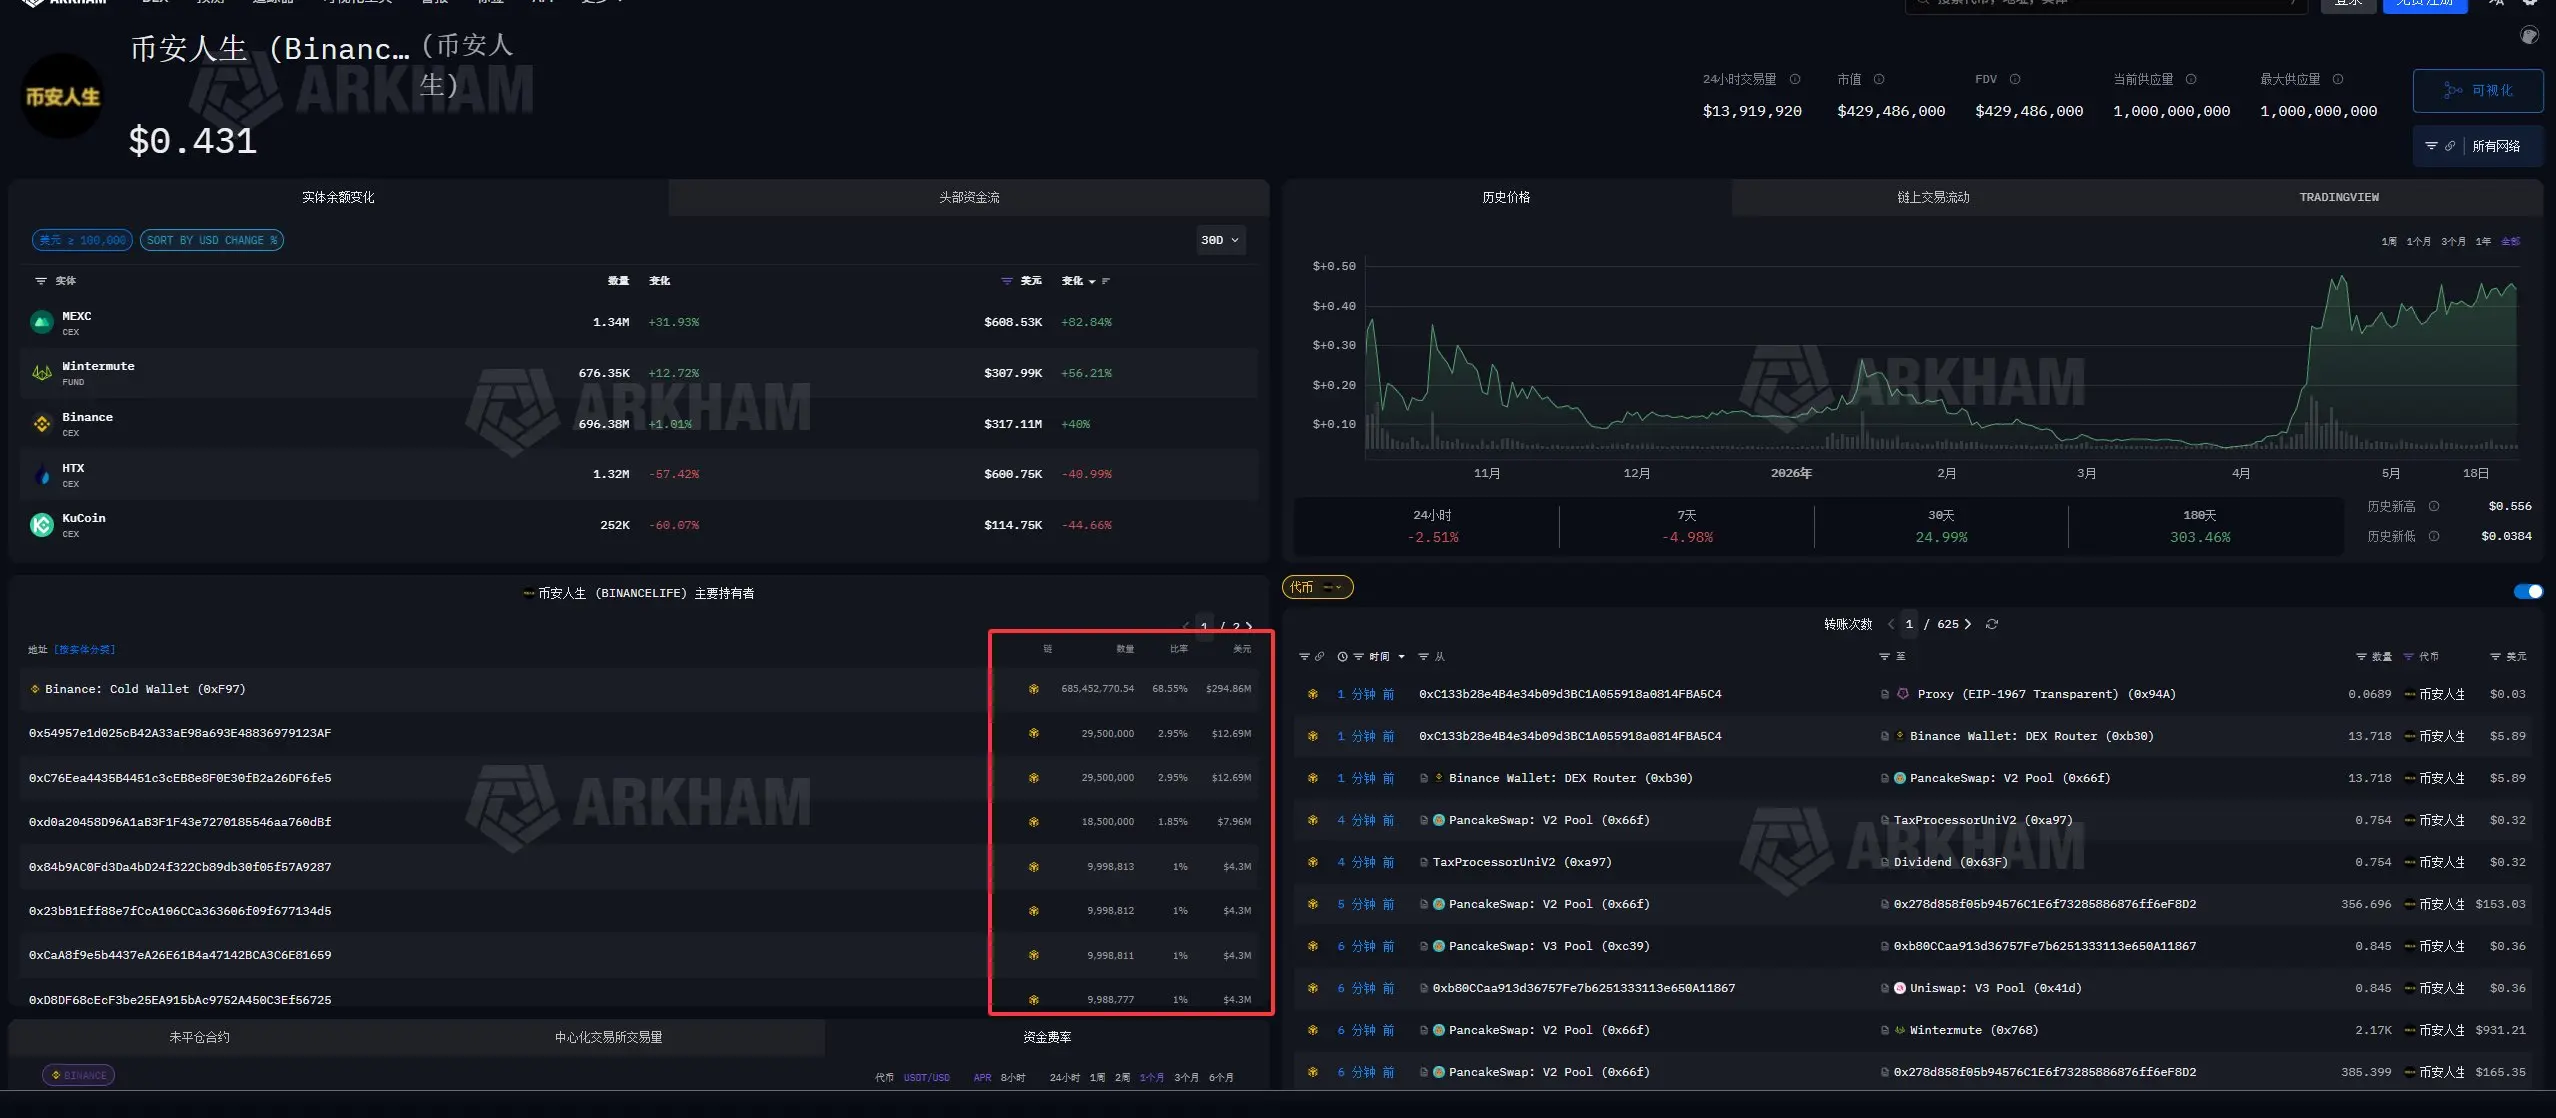Viewport: 2556px width, 1118px height.
Task: Select the 全部 chart range
Action: [x=2511, y=241]
